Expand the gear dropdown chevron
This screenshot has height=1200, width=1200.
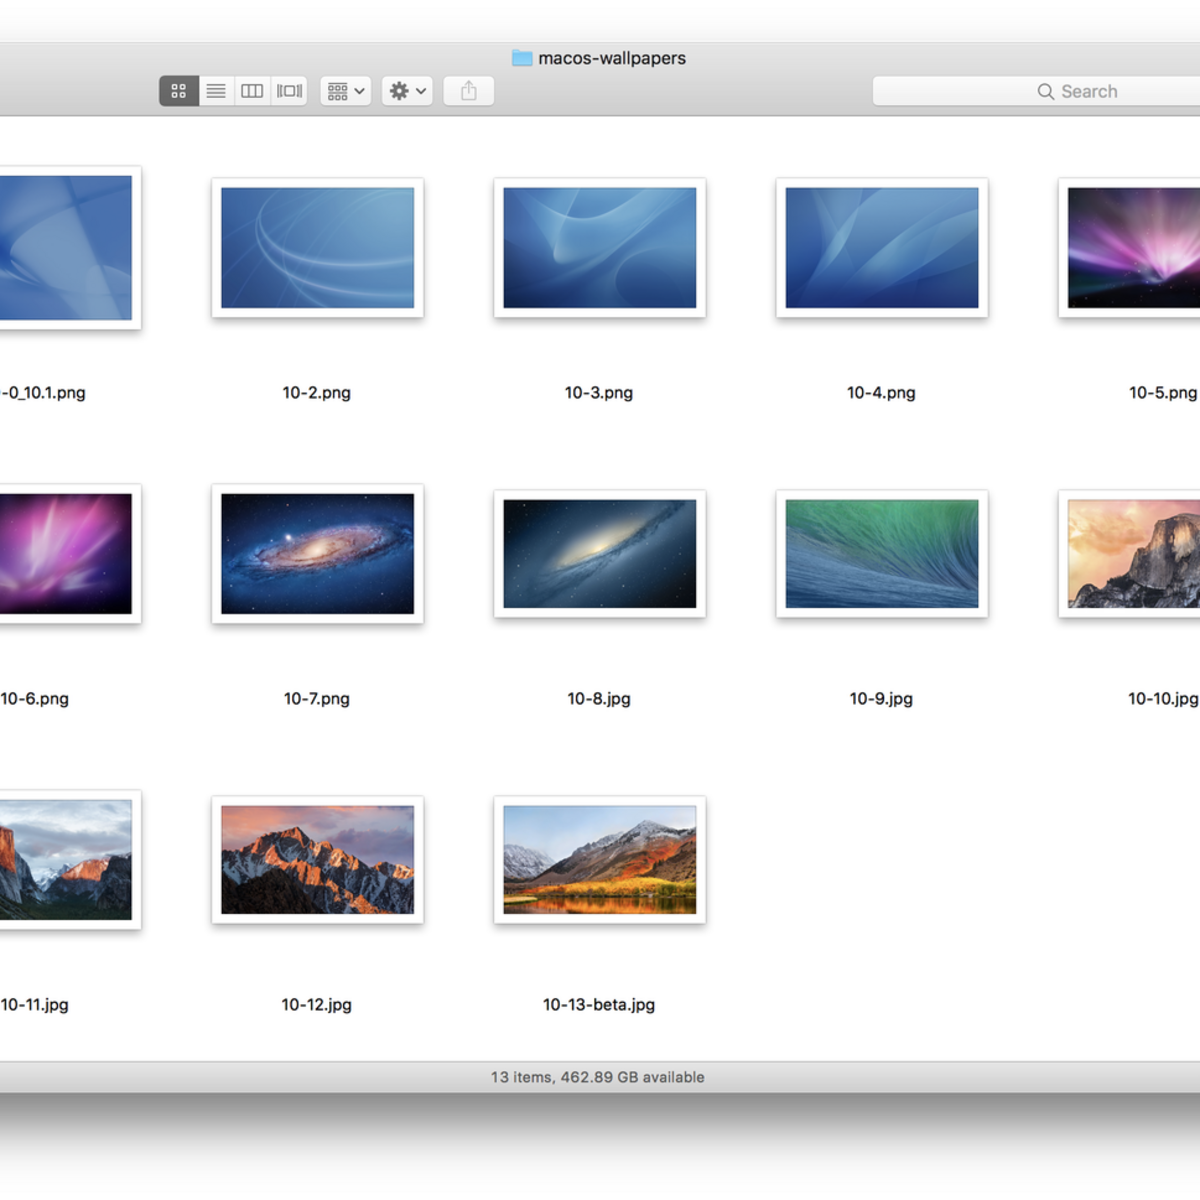[x=418, y=91]
